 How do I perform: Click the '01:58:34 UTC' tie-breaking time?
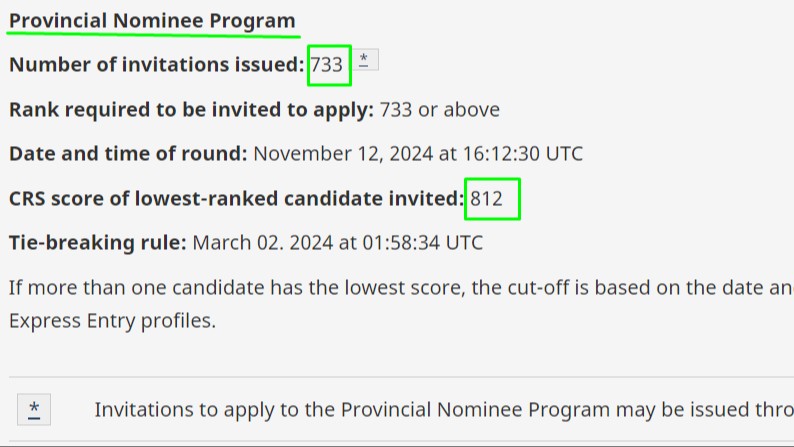click(423, 242)
